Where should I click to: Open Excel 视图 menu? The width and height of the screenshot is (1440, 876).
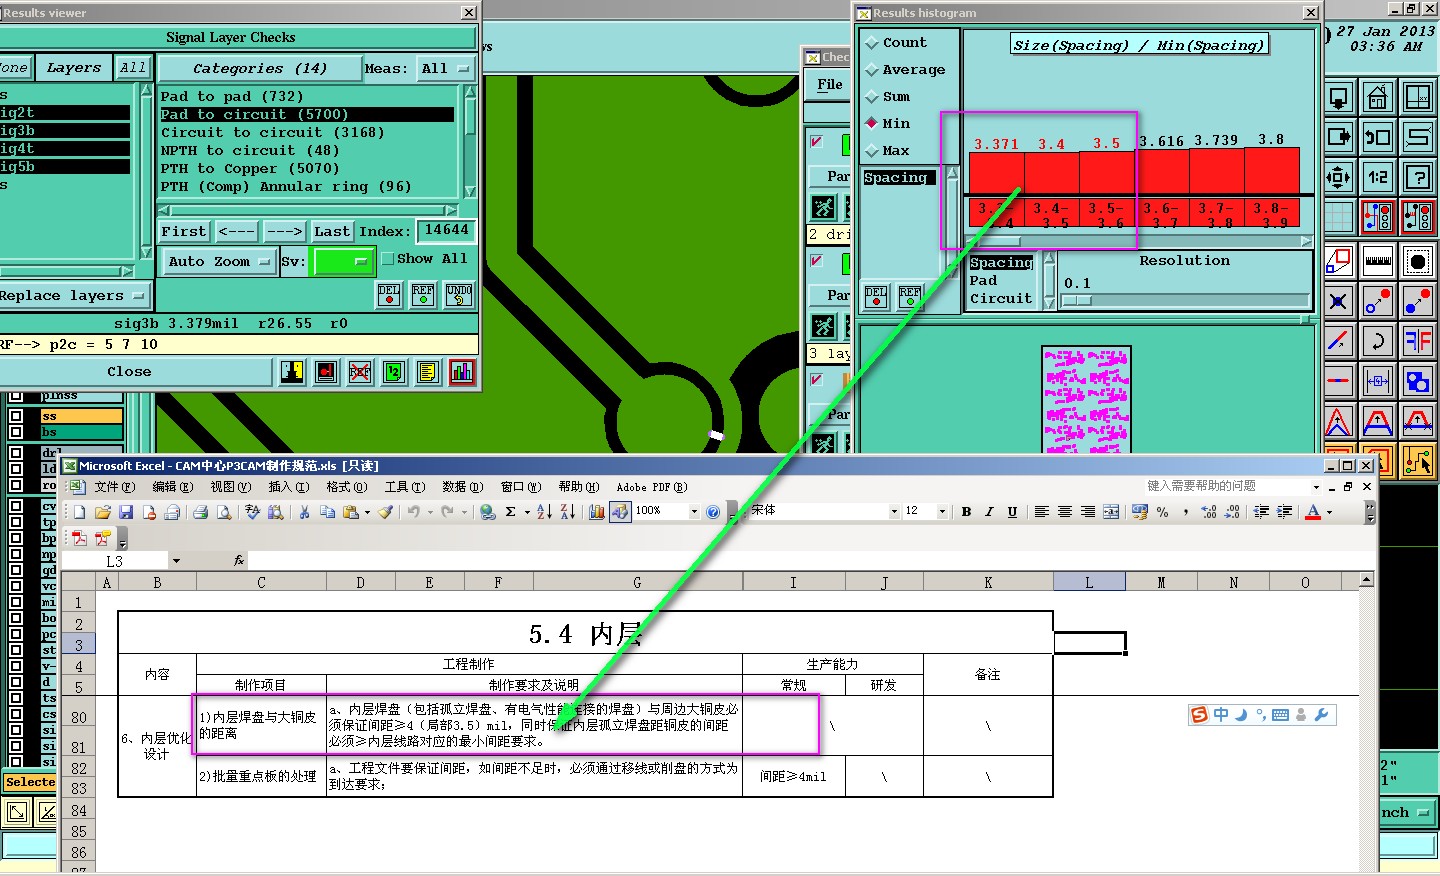230,487
